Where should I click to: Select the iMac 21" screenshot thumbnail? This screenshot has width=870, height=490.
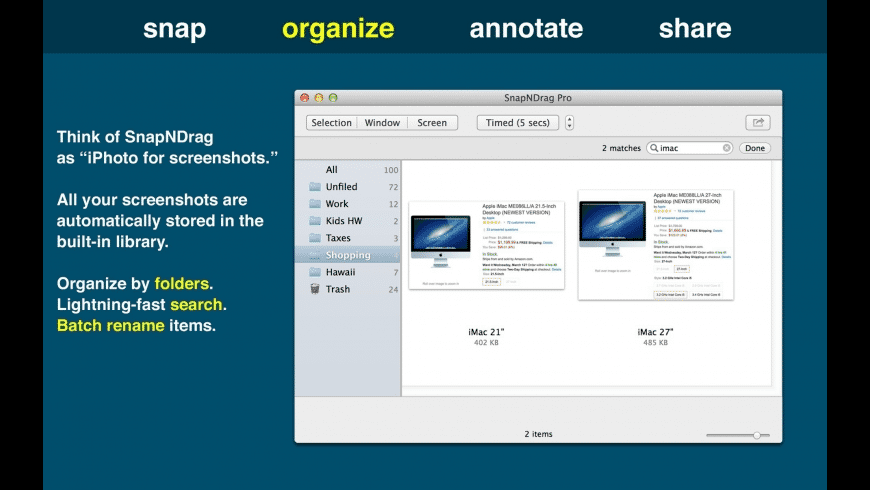click(x=487, y=245)
